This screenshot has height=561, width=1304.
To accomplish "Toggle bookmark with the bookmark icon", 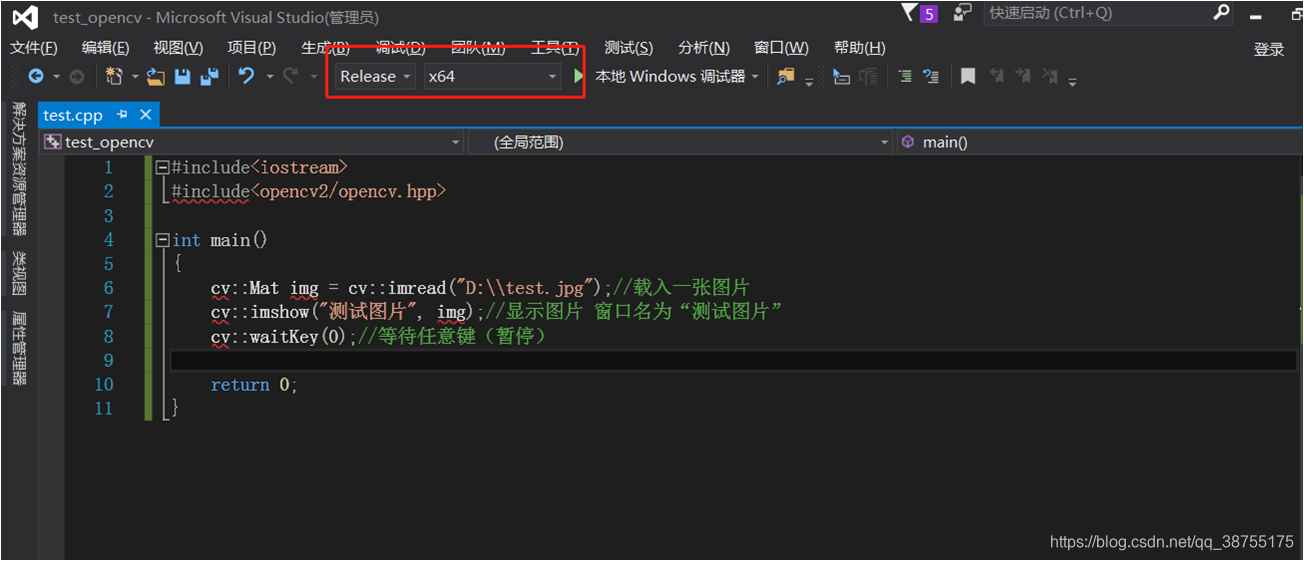I will (968, 76).
